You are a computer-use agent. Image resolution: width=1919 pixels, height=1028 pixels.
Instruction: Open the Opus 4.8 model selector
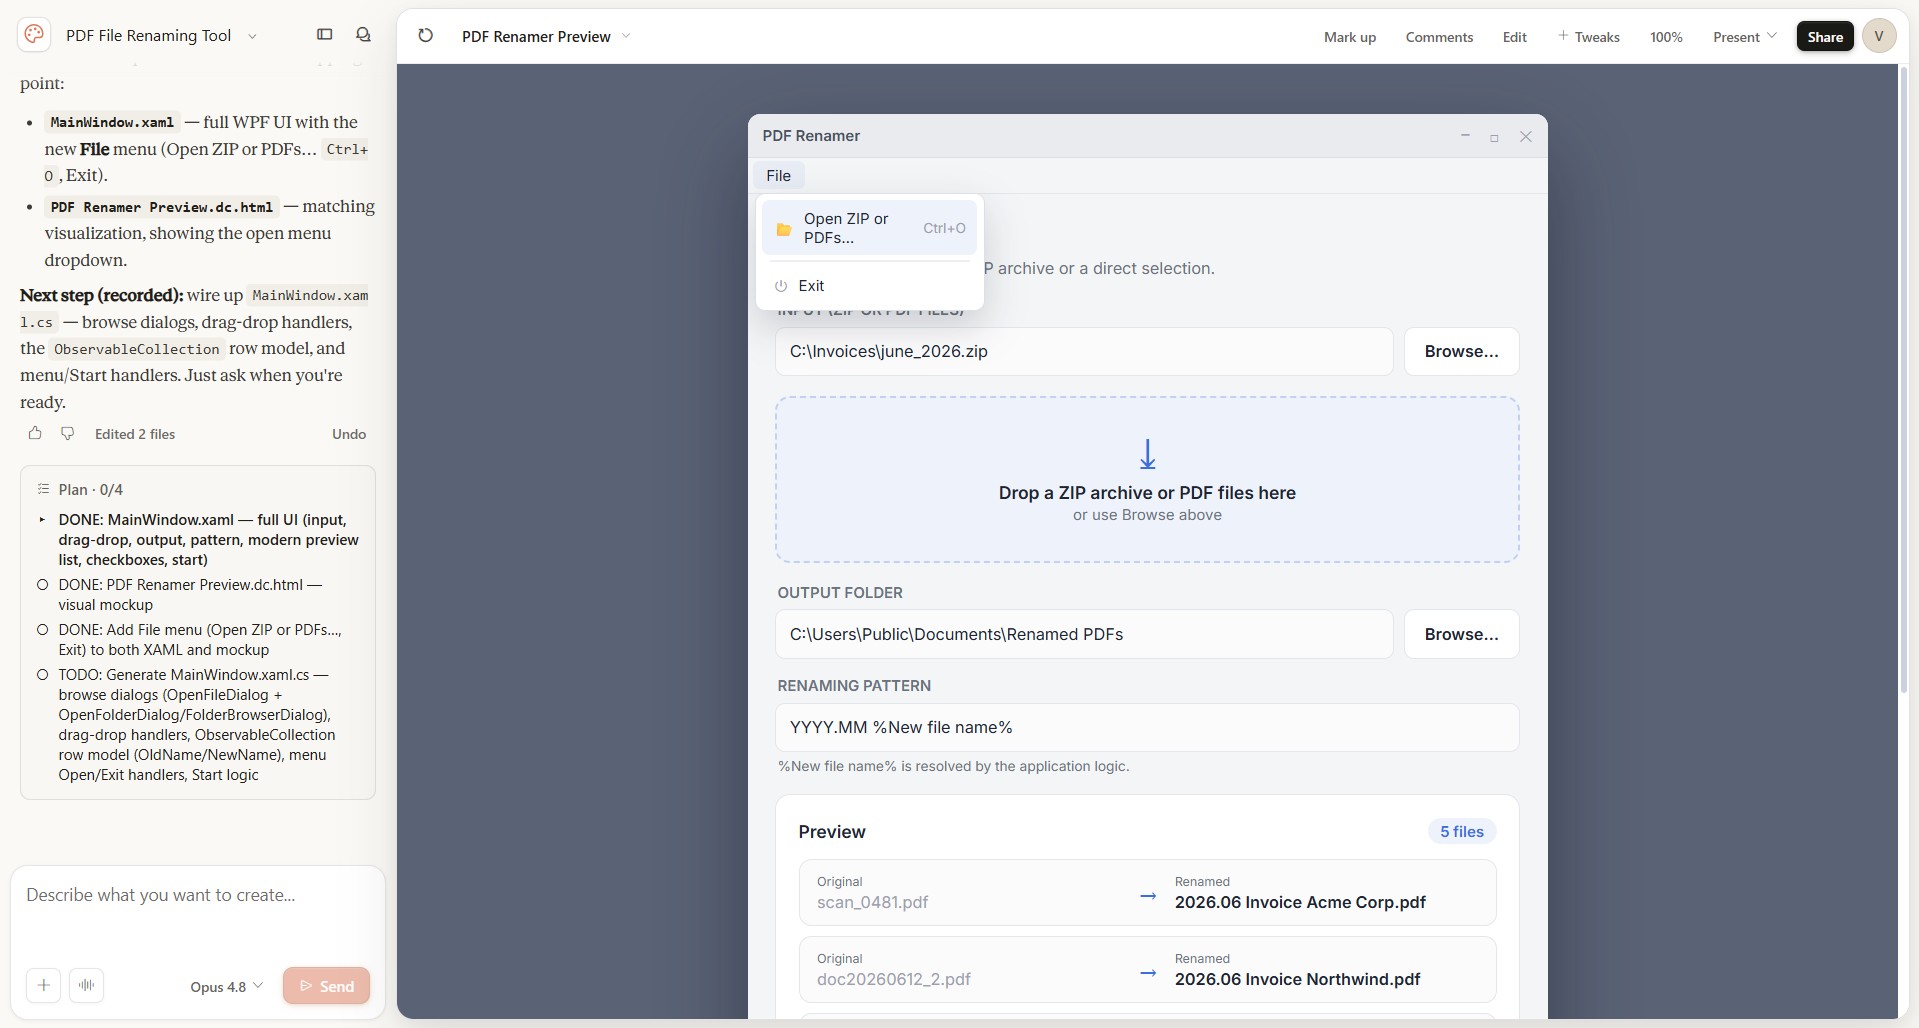click(226, 986)
